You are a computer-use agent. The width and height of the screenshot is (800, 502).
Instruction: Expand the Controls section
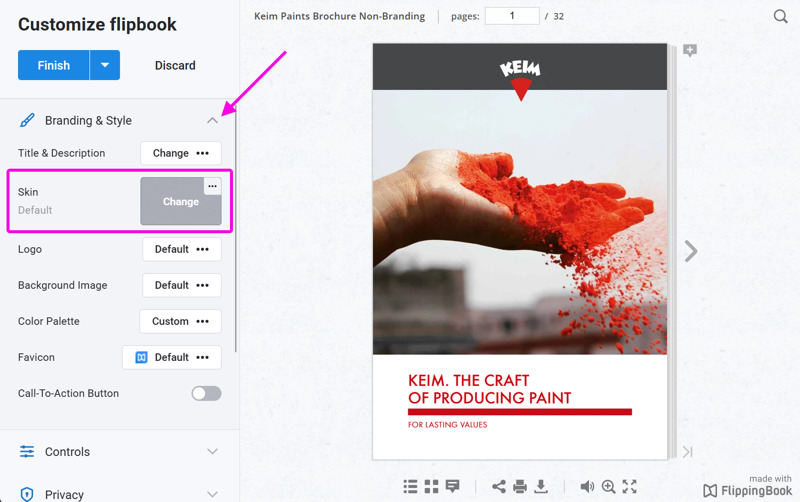click(x=212, y=451)
